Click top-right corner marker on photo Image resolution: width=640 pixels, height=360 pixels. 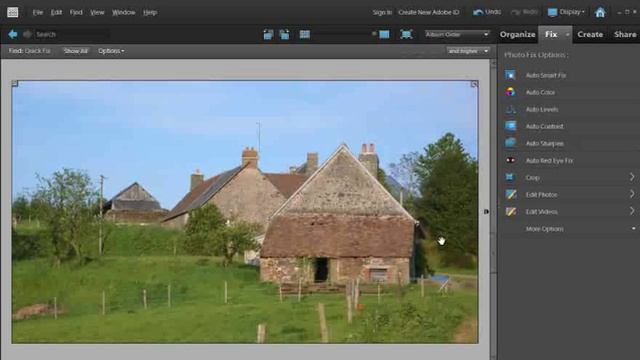click(474, 84)
